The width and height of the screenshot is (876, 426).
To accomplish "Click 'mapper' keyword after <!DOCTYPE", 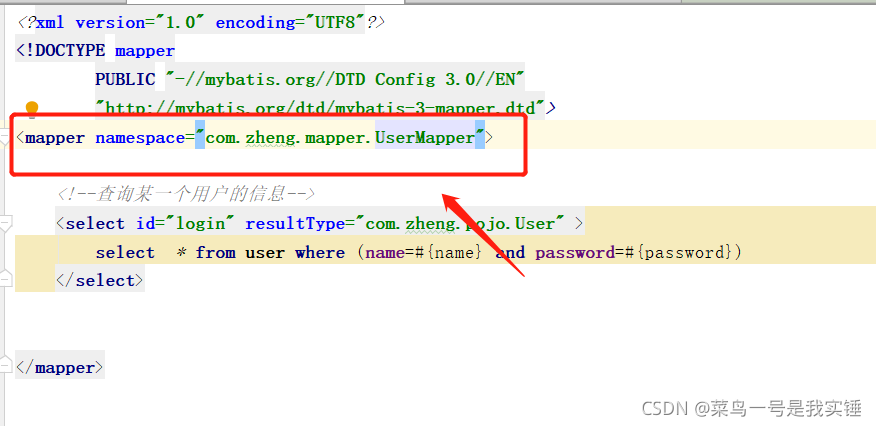I will click(x=145, y=51).
